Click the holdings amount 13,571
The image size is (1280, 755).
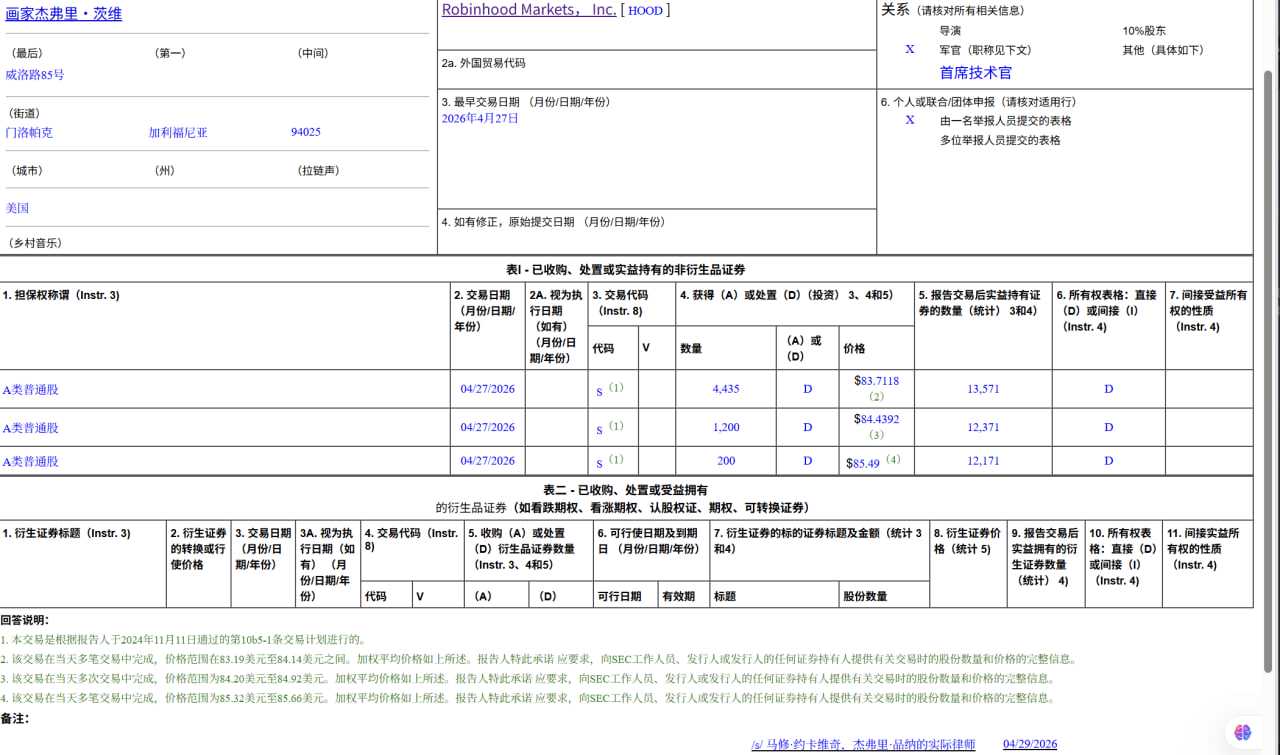tap(983, 389)
